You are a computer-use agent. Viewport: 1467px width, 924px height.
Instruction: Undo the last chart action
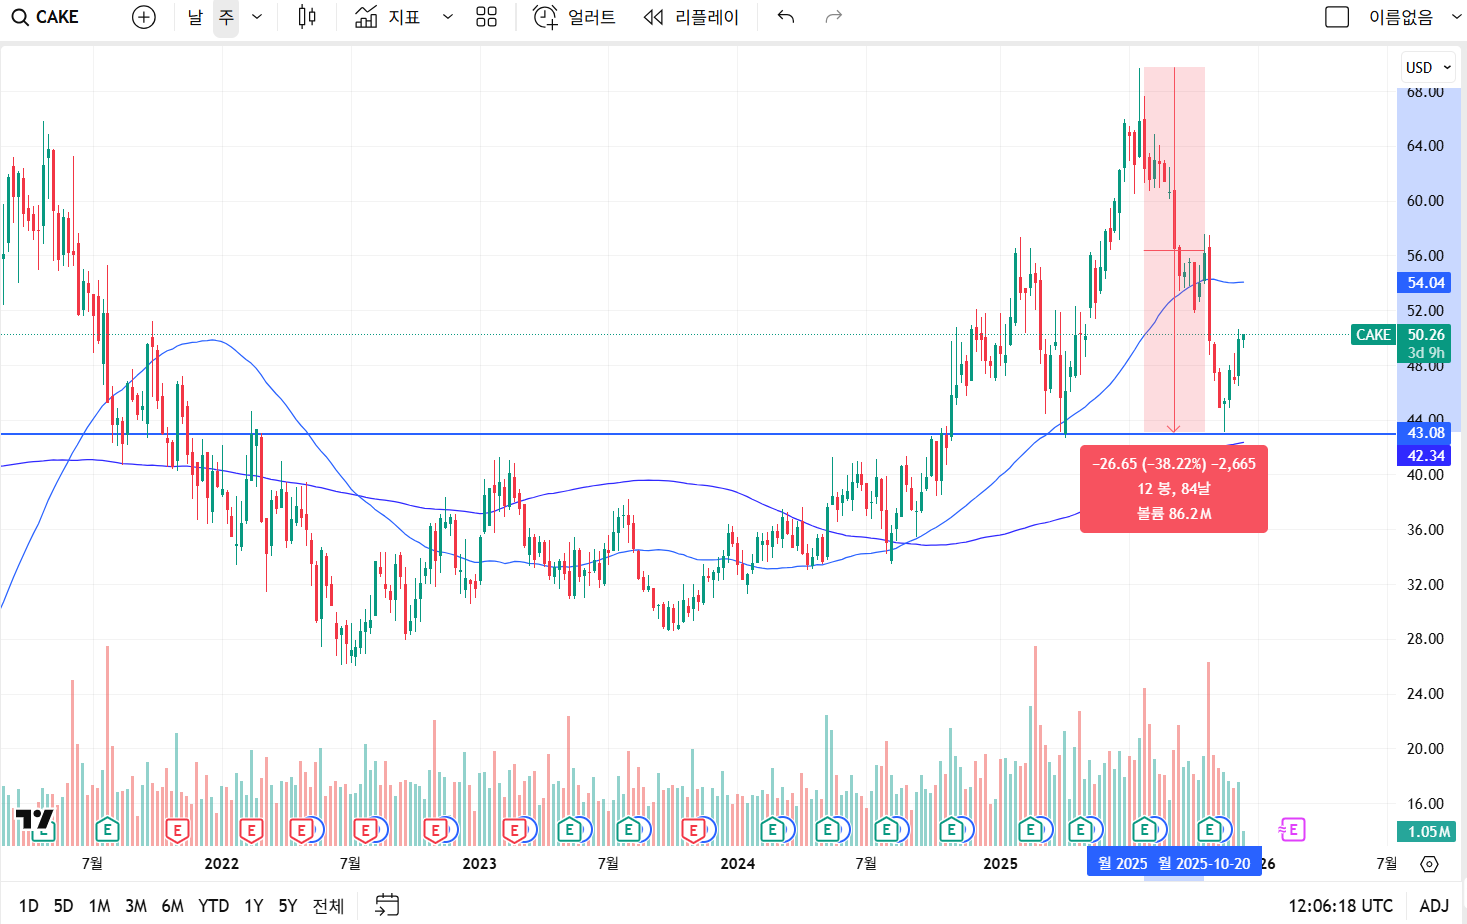point(786,17)
